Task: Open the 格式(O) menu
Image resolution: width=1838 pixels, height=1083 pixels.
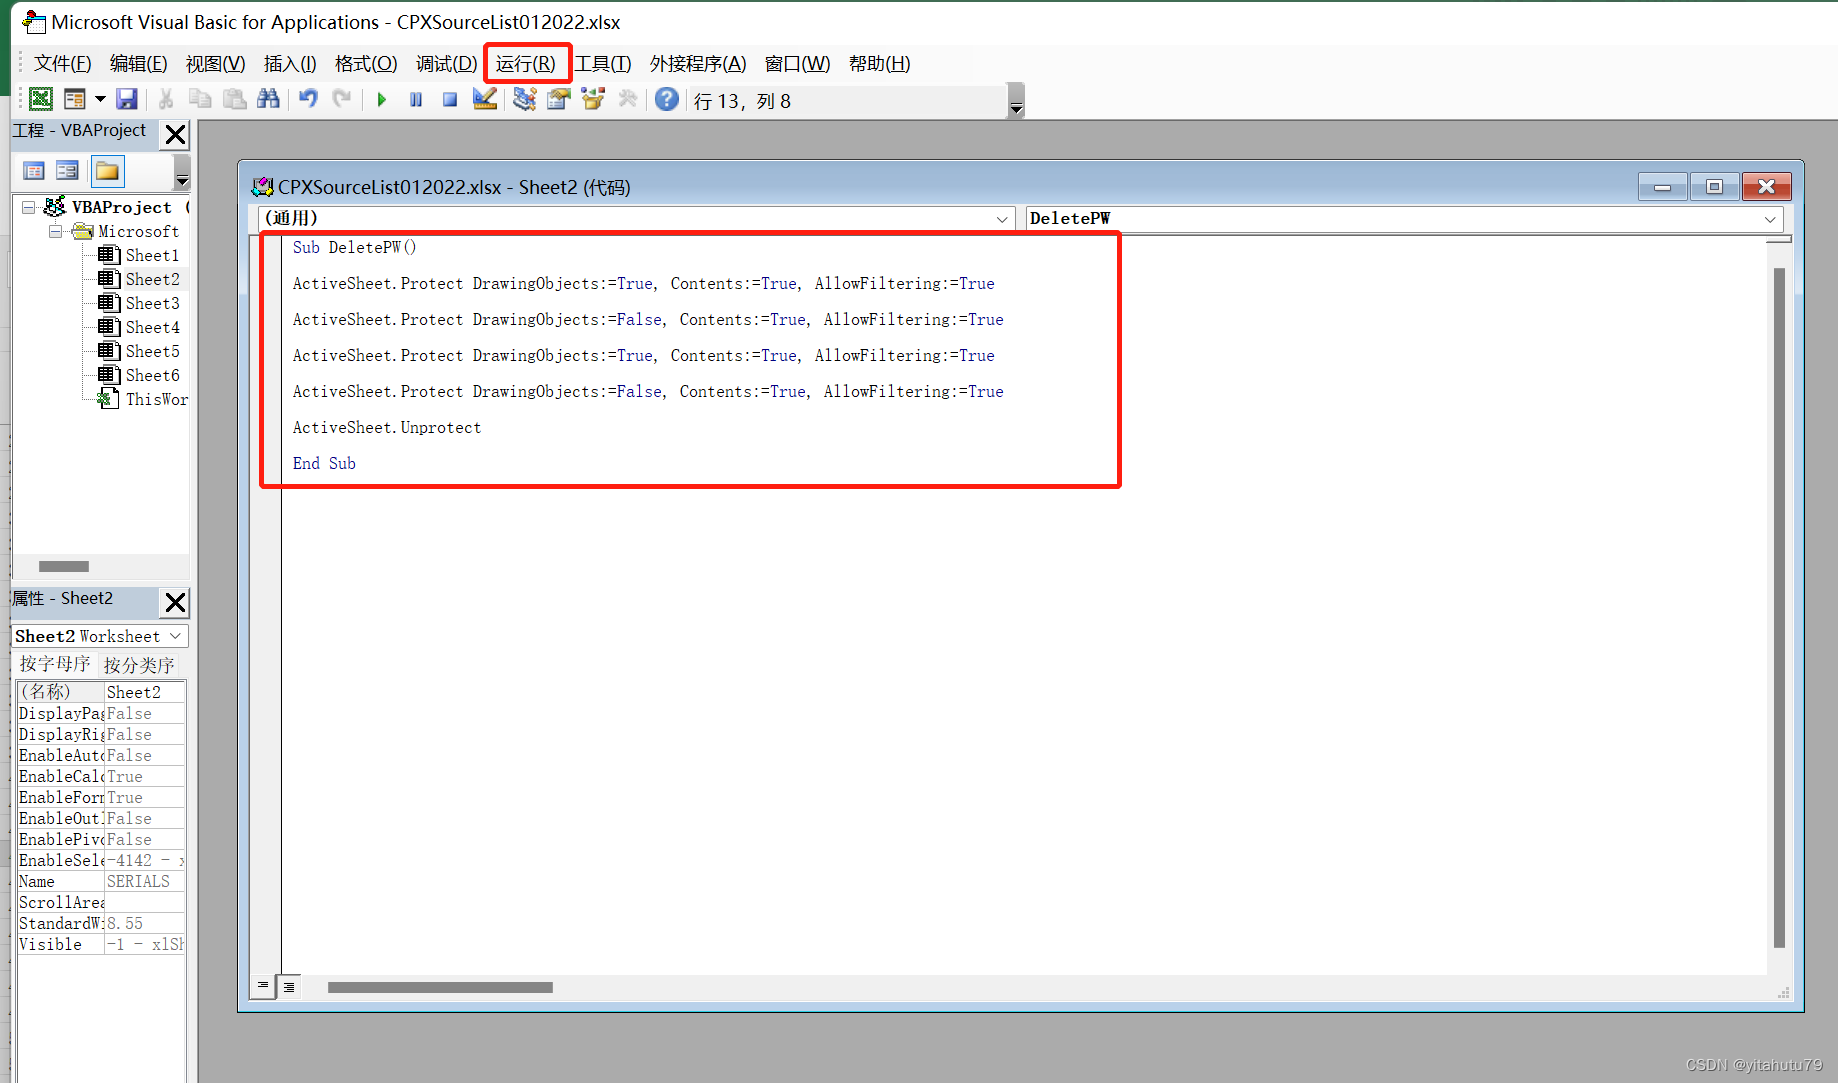Action: (366, 64)
